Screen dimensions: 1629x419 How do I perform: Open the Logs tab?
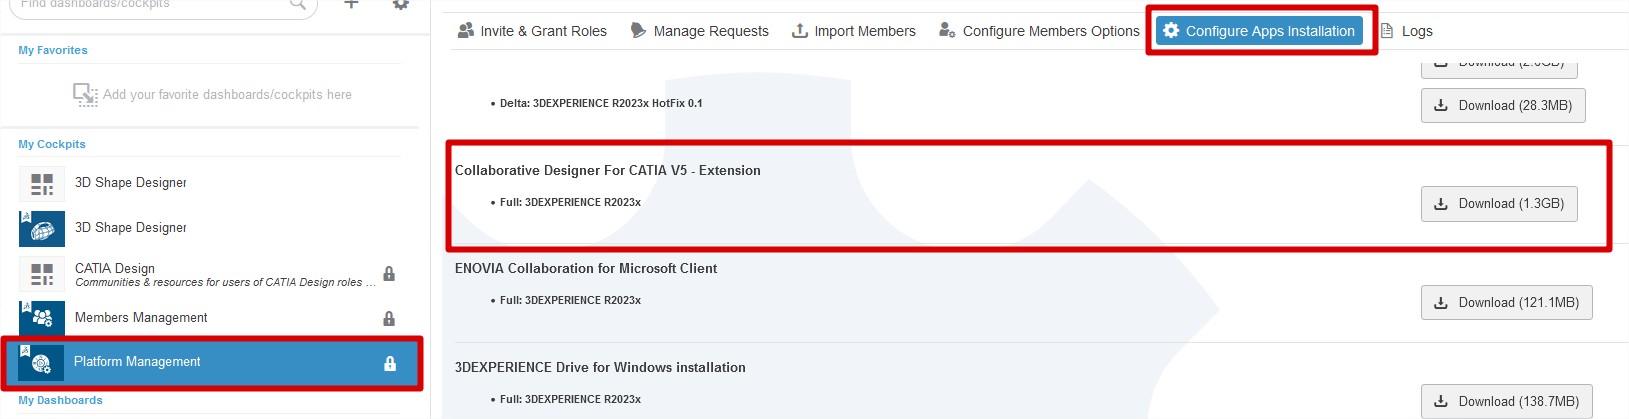coord(1406,31)
